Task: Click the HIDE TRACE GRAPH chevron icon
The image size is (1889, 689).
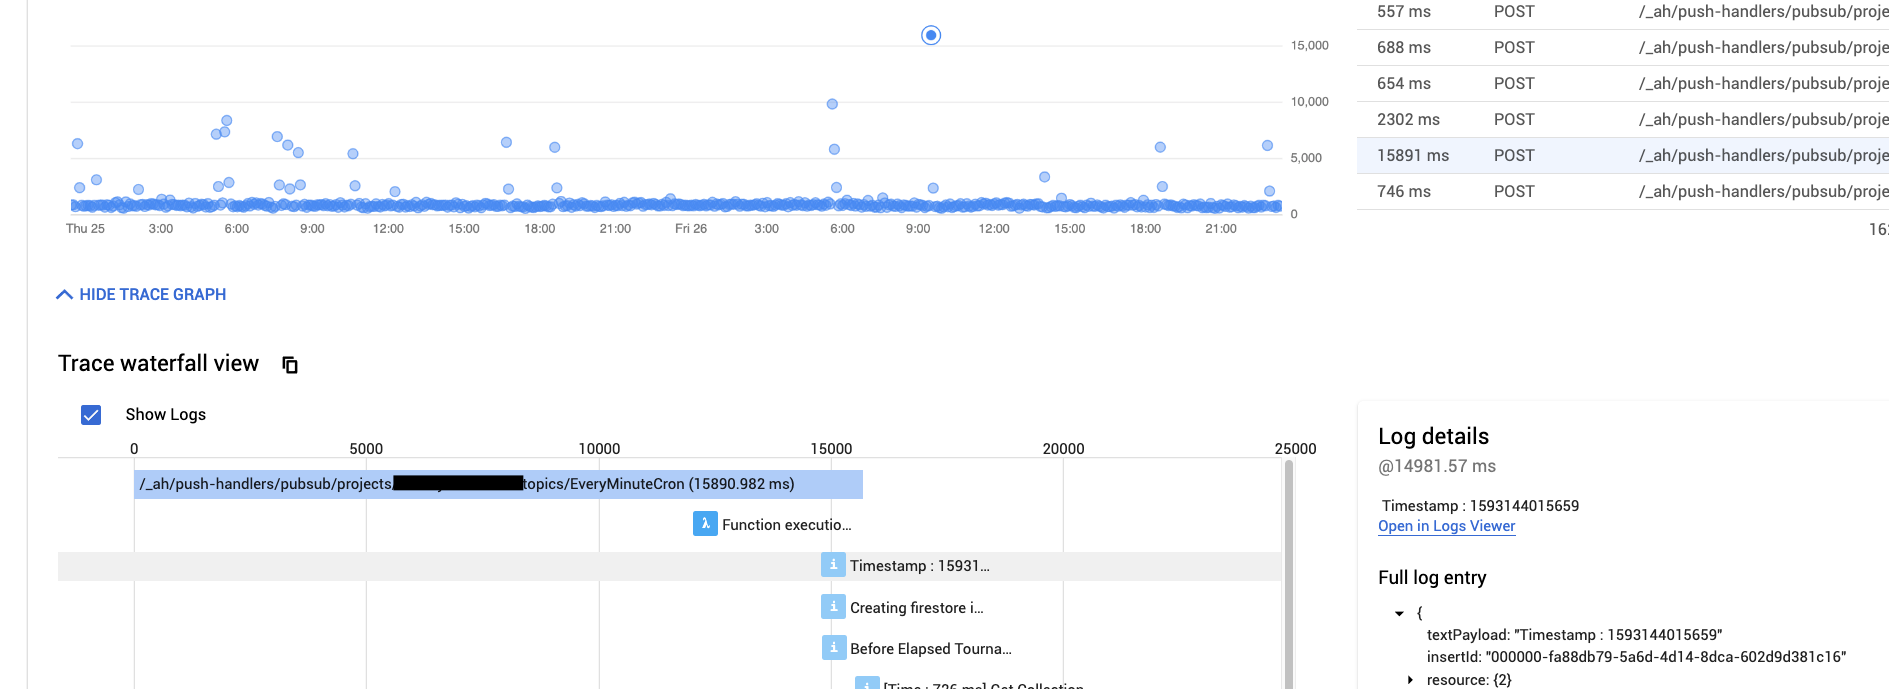Action: [65, 294]
